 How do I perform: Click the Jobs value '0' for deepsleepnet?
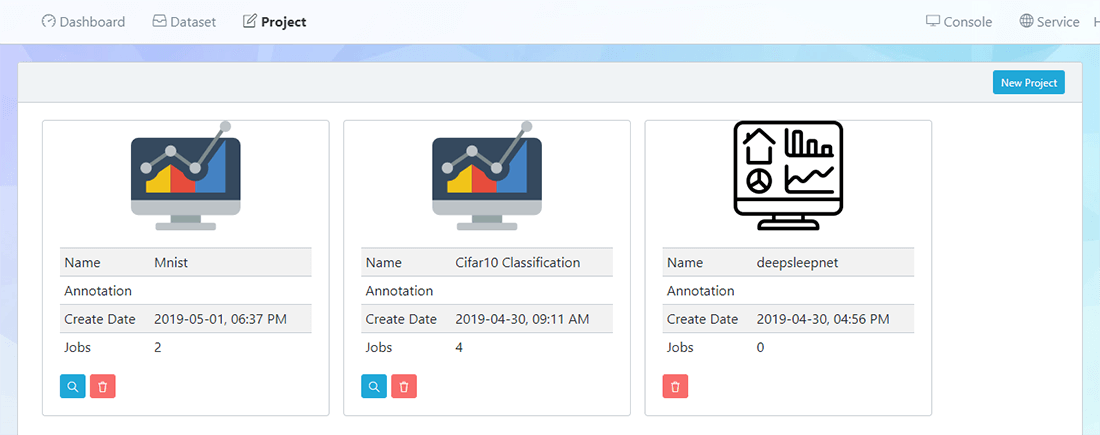[x=760, y=347]
